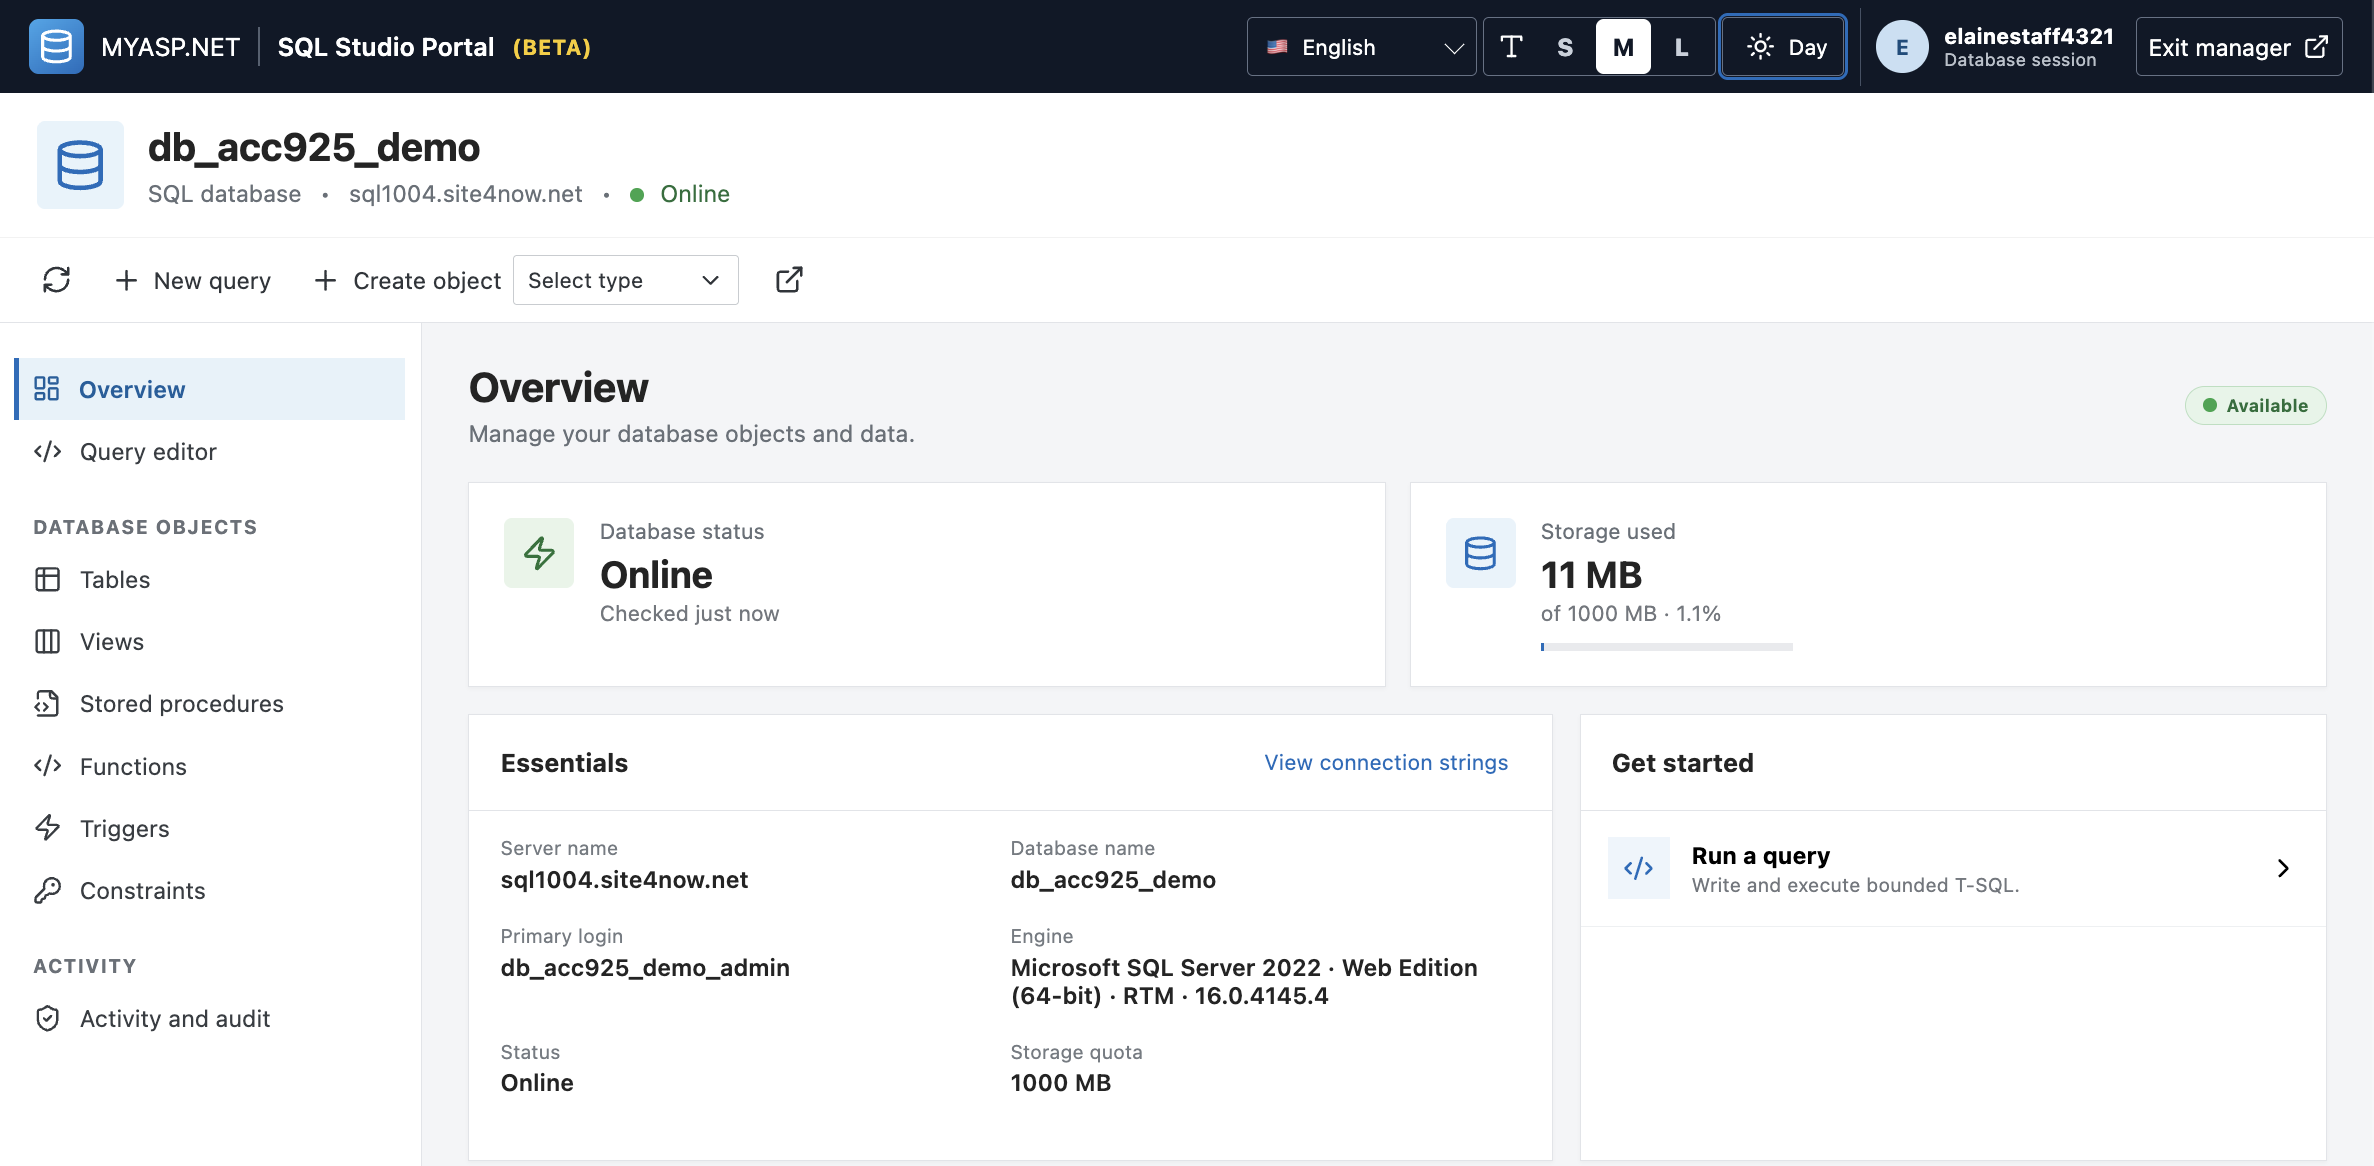
Task: Click the server name value sql1004.site4now.net in Essentials
Action: coord(624,880)
